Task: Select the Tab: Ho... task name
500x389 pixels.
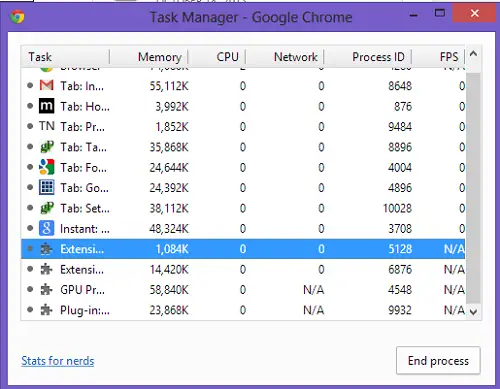Action: click(85, 106)
